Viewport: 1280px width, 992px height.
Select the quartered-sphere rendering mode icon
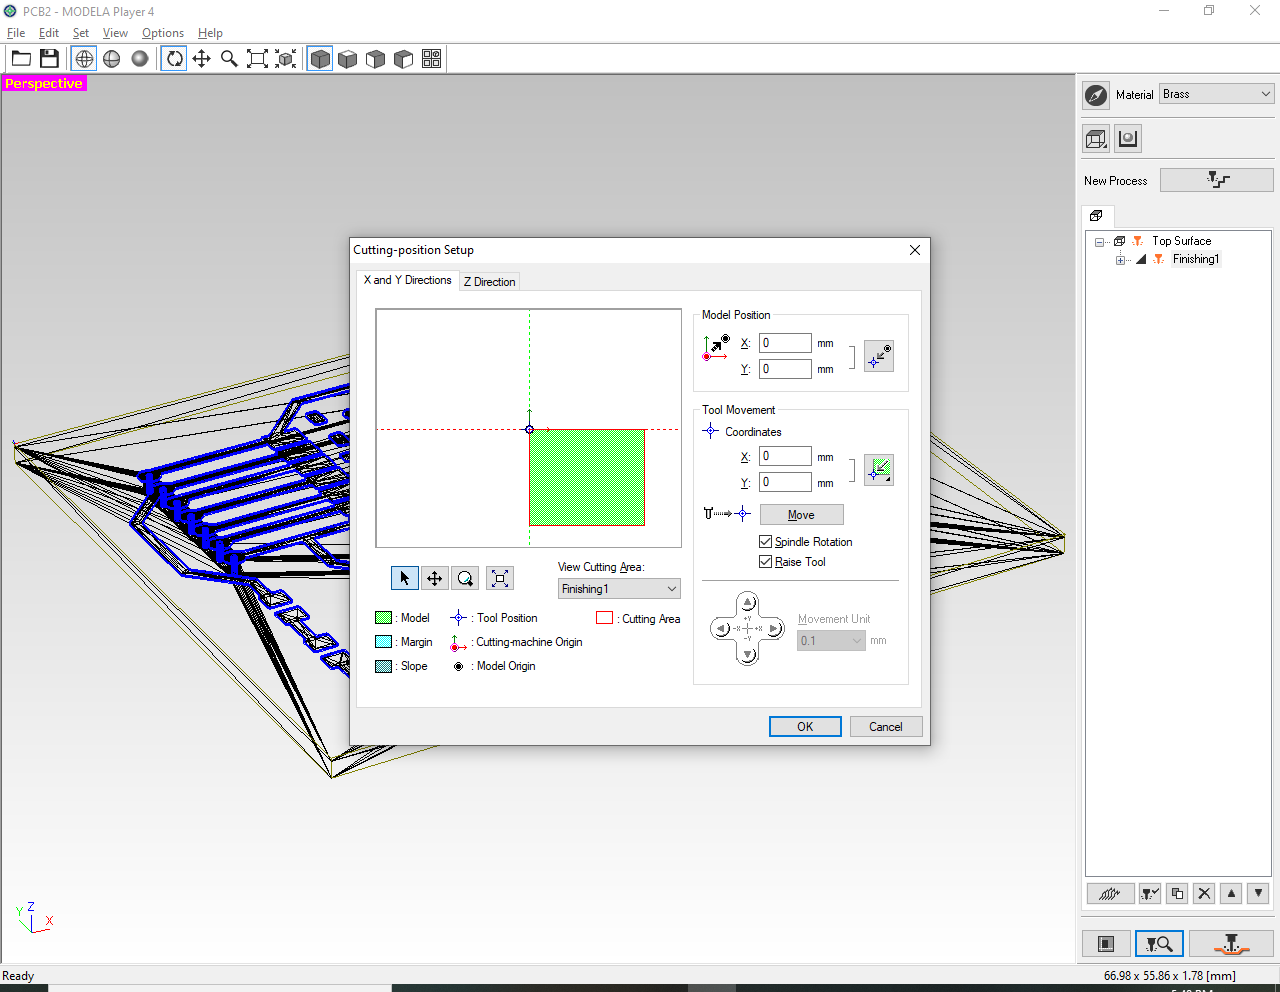point(112,59)
